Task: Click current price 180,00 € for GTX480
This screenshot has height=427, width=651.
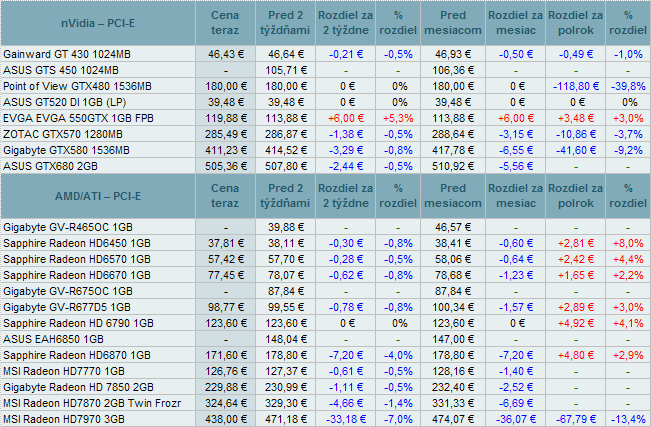Action: click(x=226, y=86)
